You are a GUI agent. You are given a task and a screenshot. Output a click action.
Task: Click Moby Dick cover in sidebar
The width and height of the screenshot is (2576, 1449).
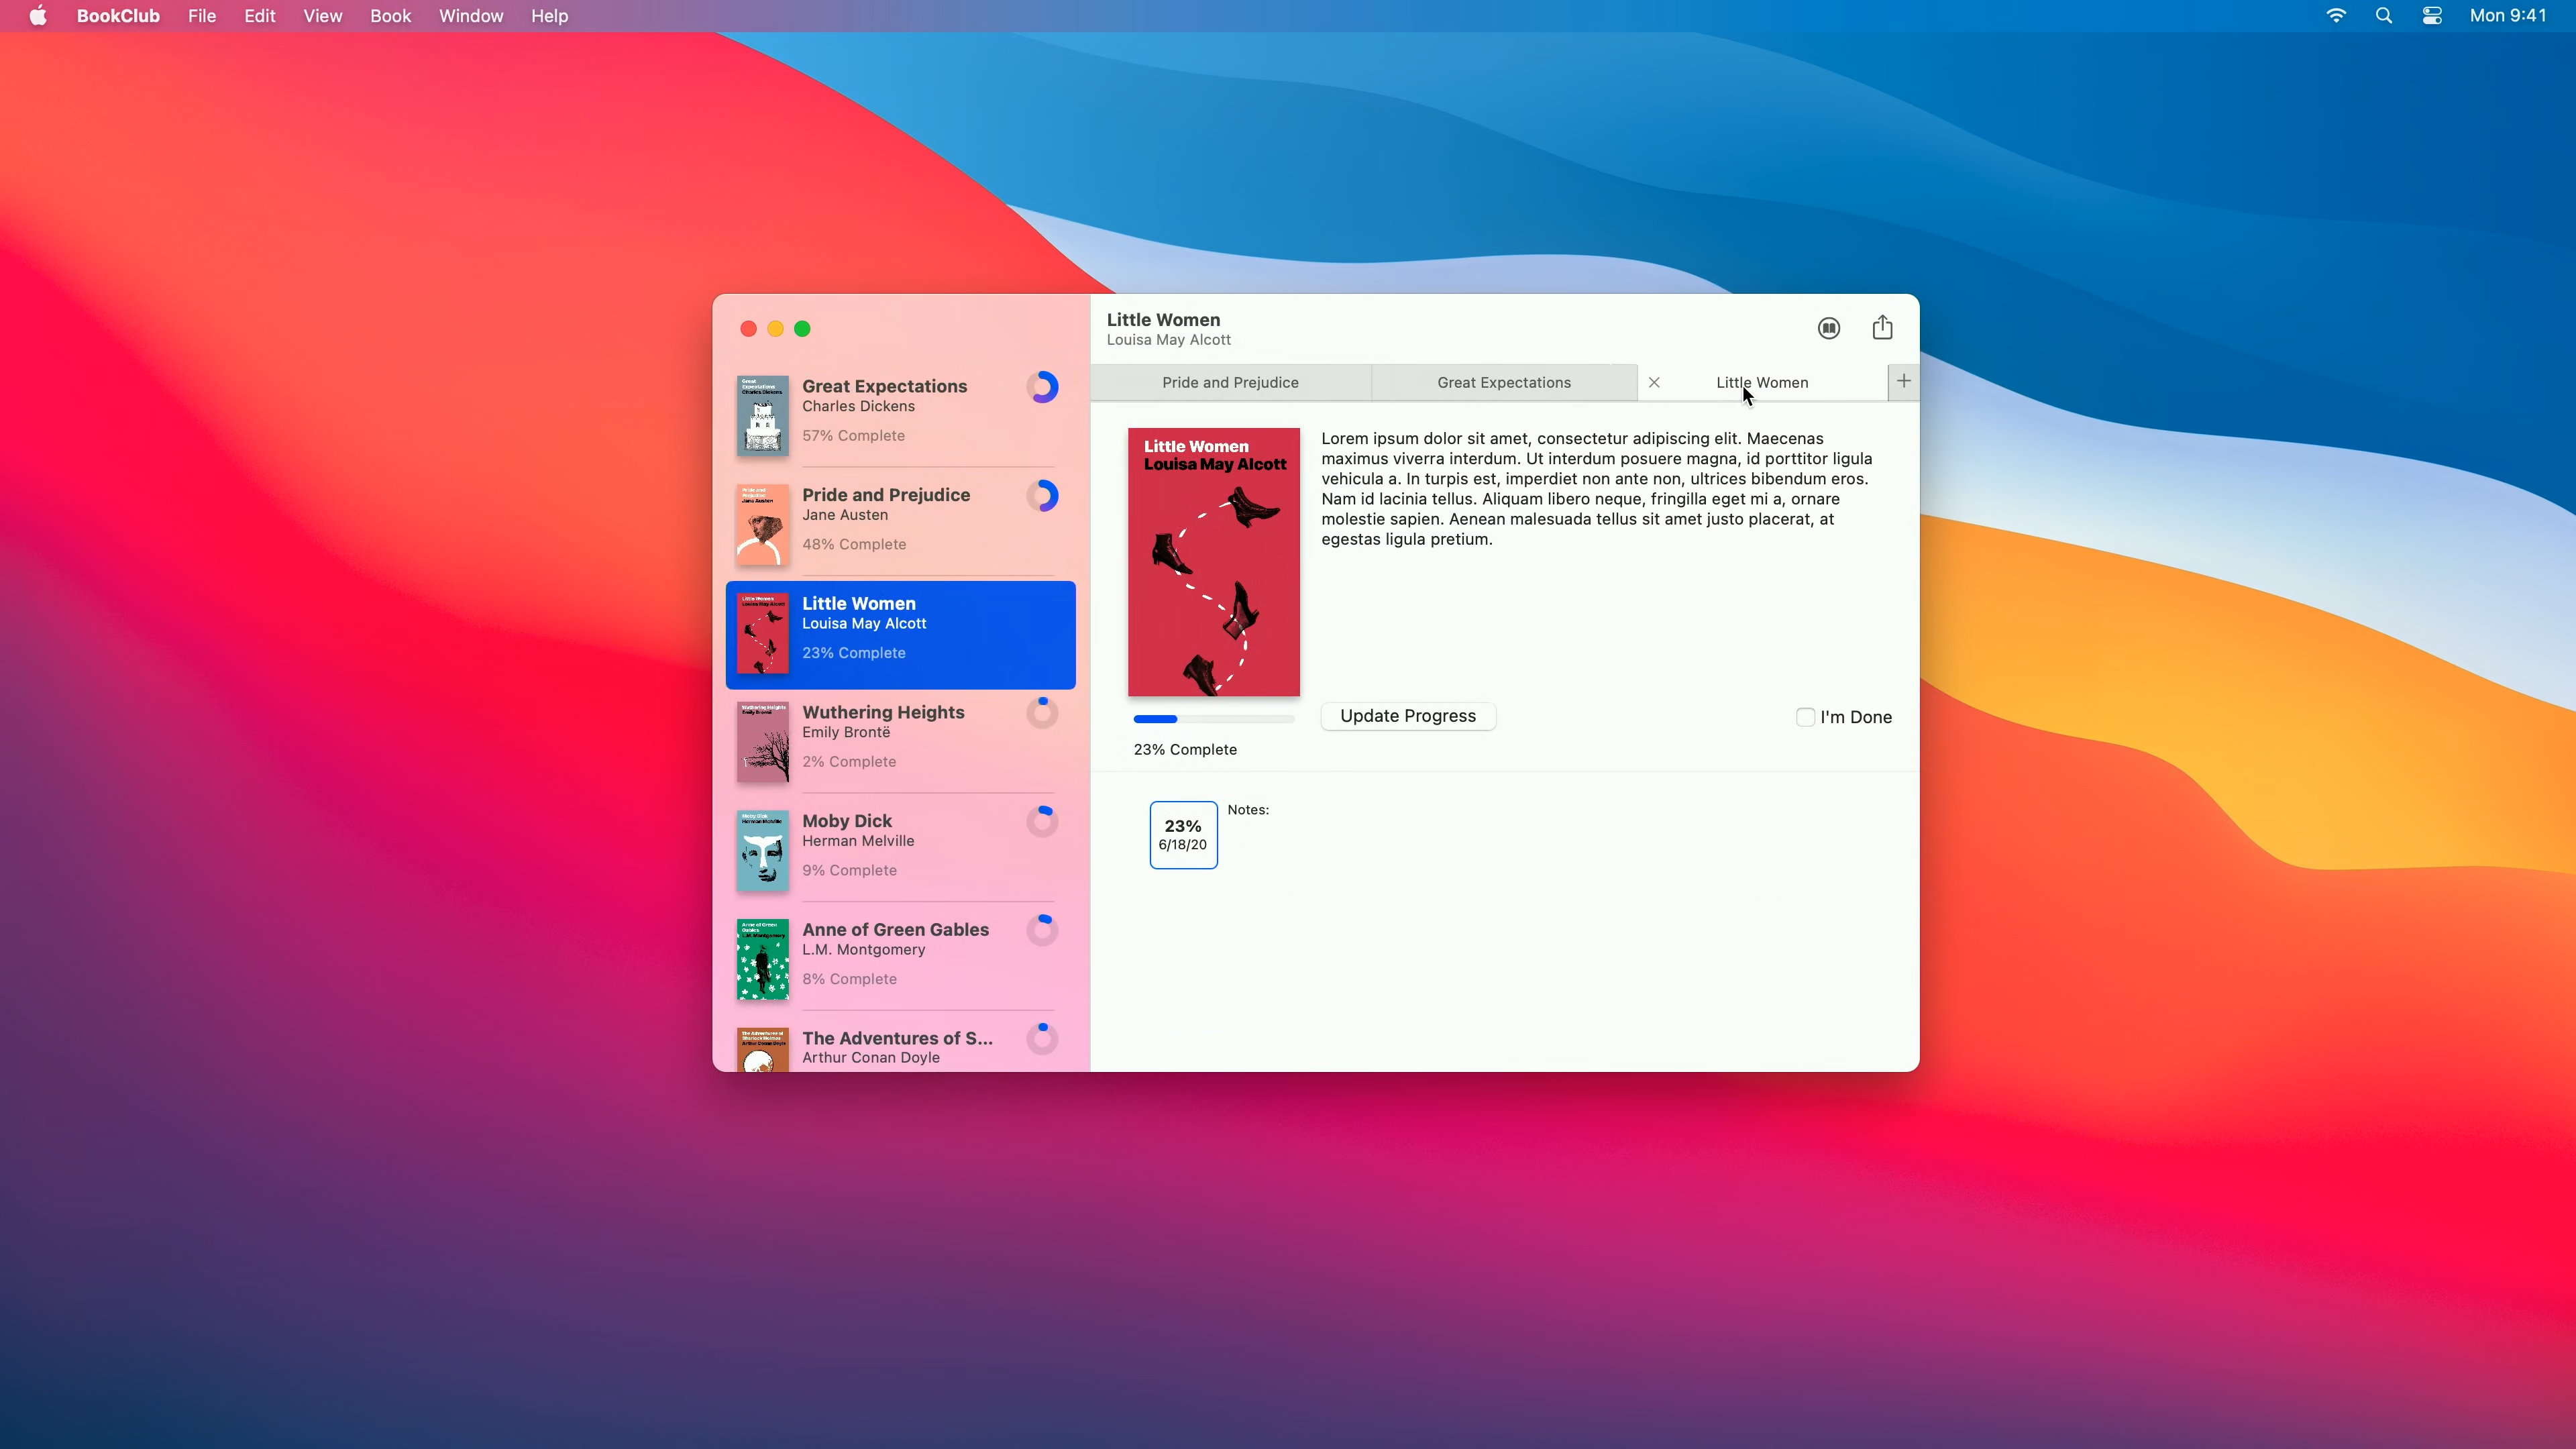point(762,851)
